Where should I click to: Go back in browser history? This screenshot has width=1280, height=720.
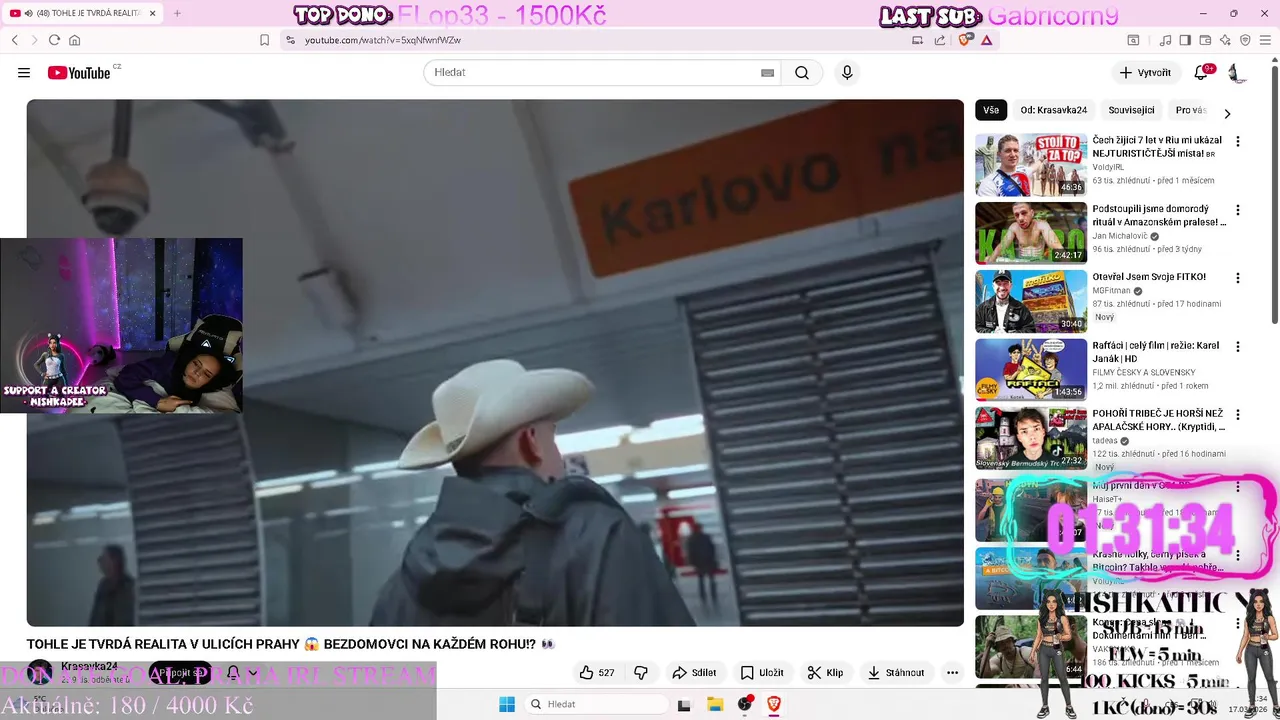(15, 40)
